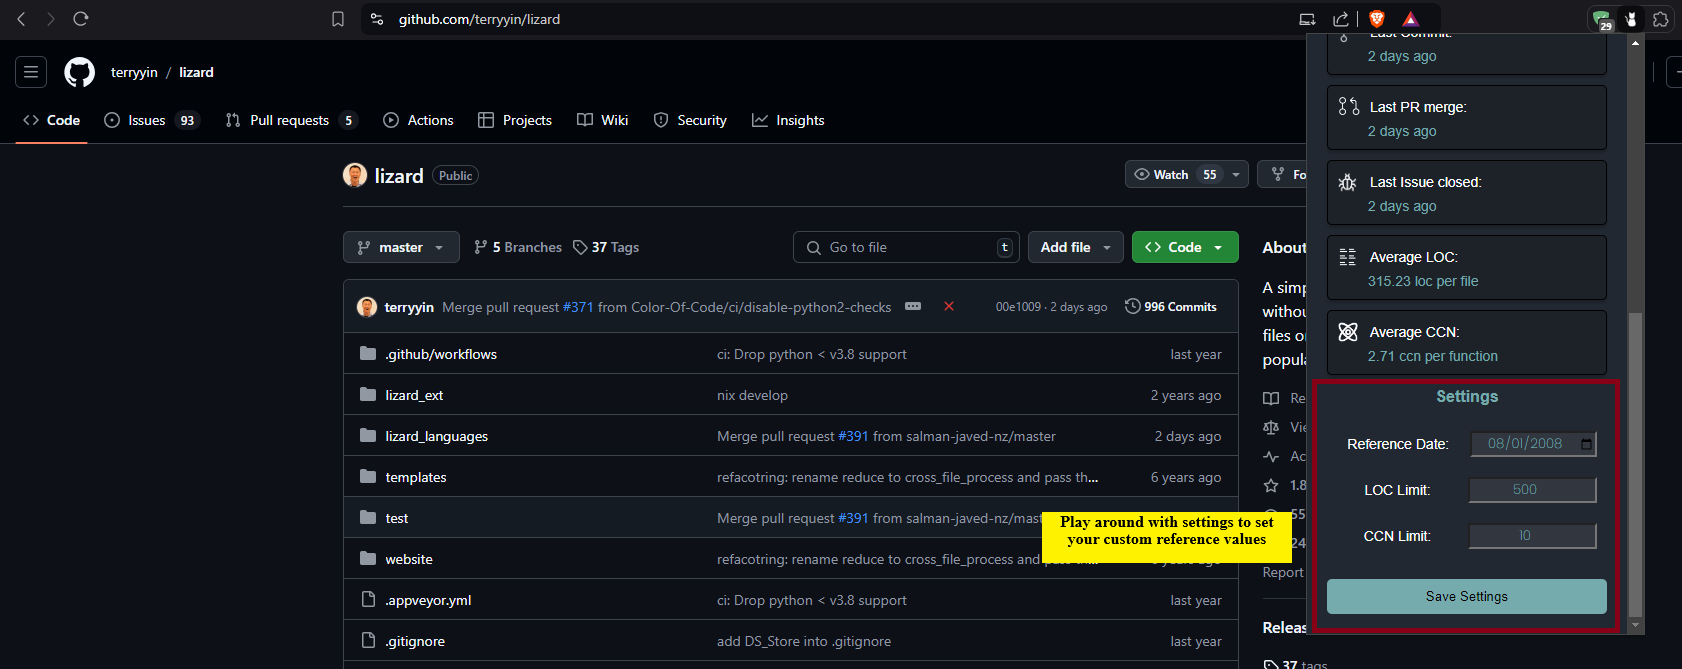Screen dimensions: 1682x669
Task: Open the website folder
Action: (x=409, y=559)
